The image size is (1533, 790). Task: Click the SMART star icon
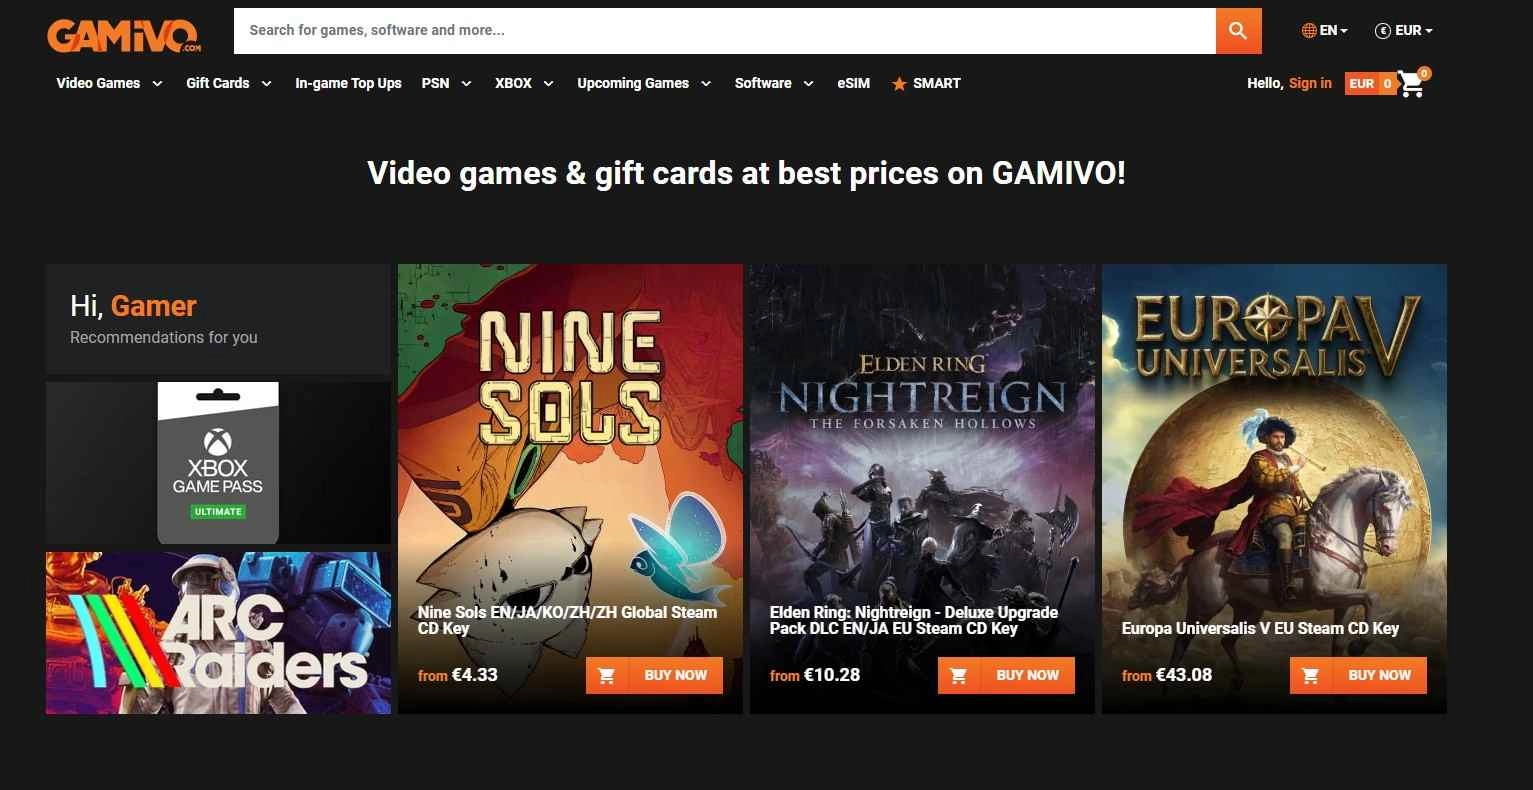point(899,84)
